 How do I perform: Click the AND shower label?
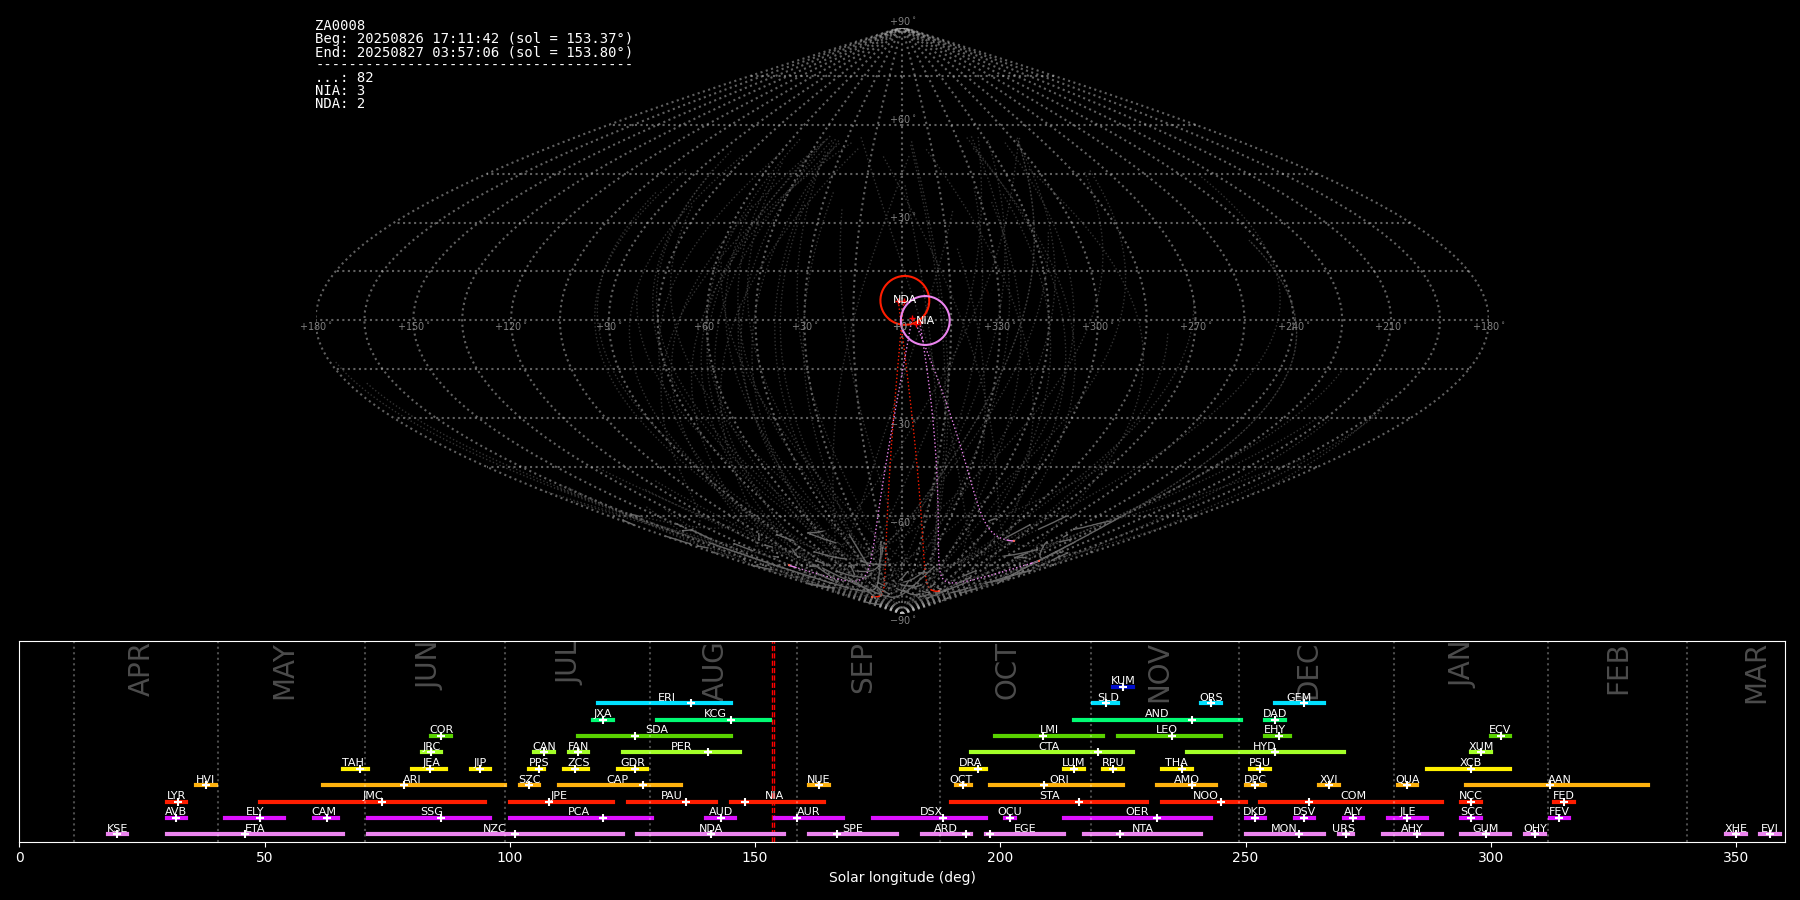[x=1156, y=714]
